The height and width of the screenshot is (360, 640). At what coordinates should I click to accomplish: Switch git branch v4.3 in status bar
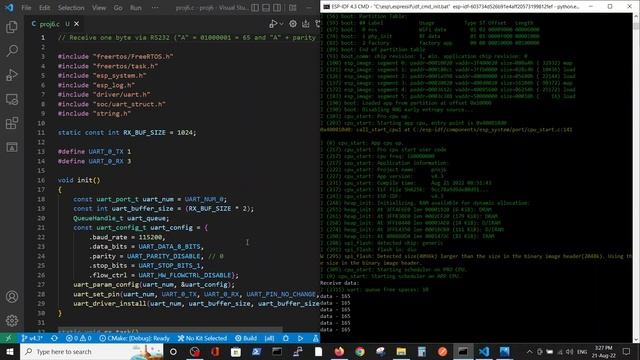(x=32, y=338)
